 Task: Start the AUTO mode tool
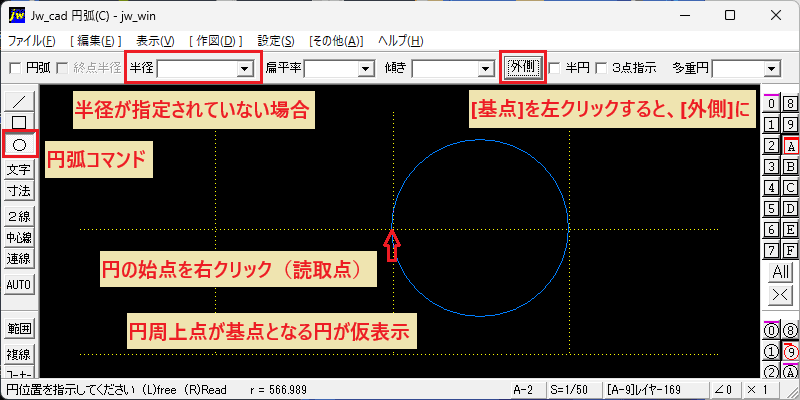(19, 284)
